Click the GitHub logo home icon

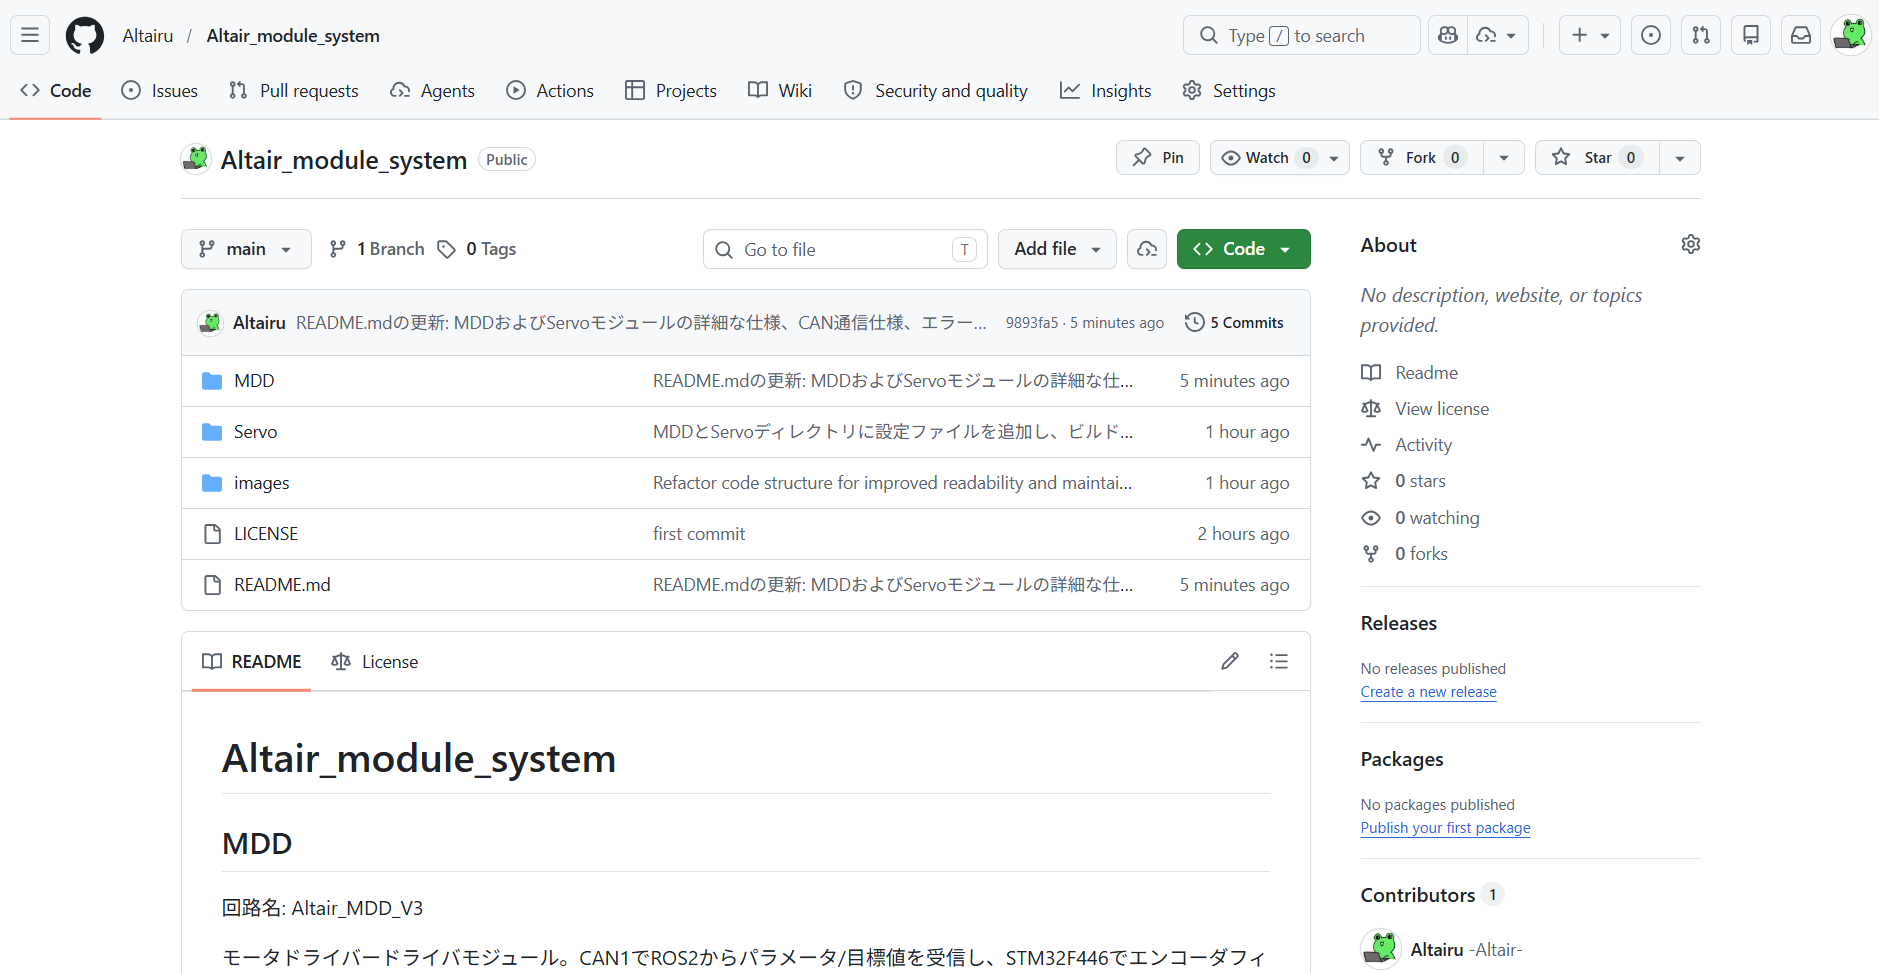tap(85, 36)
